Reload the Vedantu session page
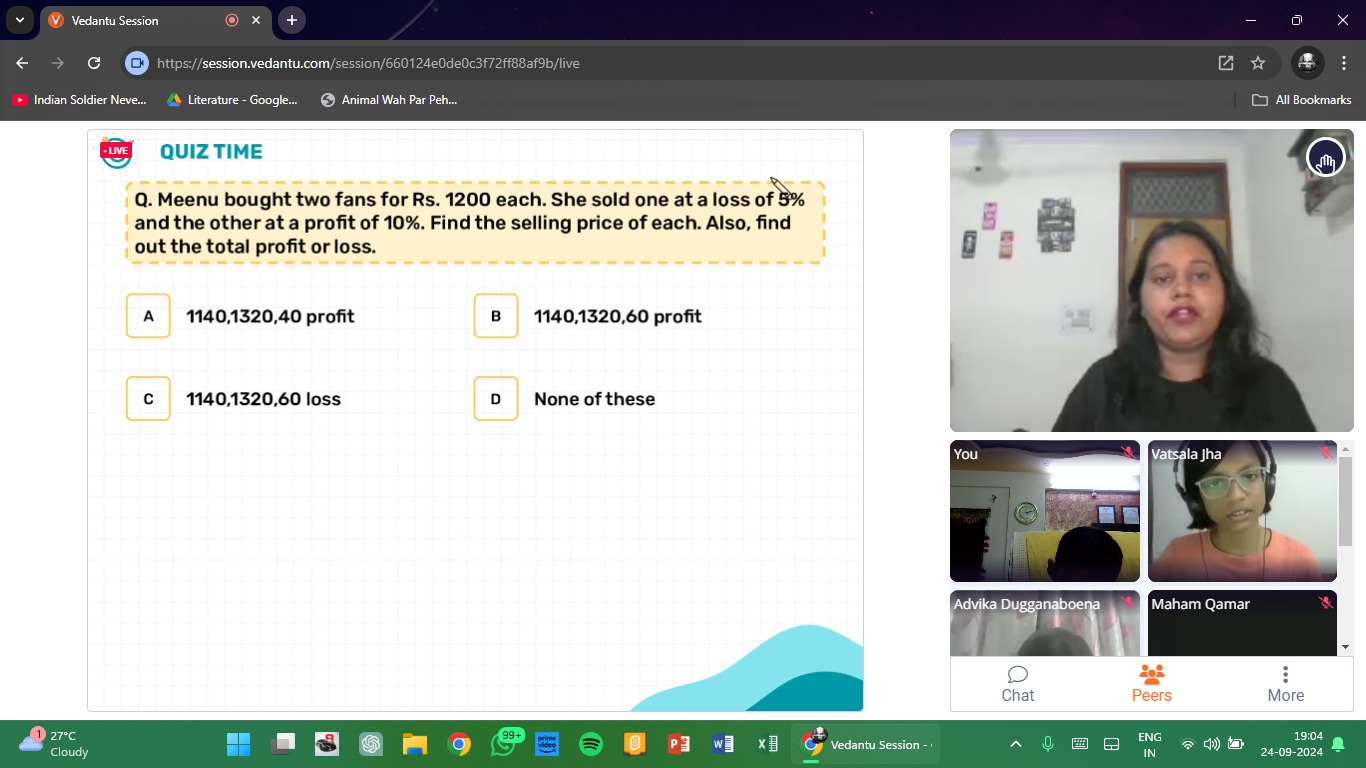 coord(94,63)
